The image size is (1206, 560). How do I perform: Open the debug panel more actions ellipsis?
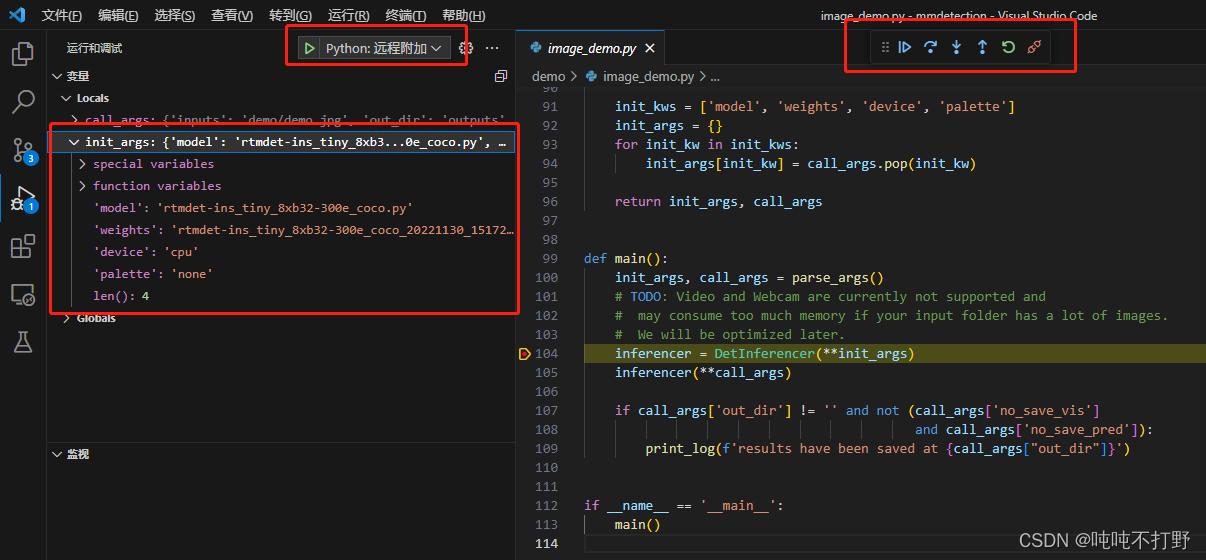point(492,48)
